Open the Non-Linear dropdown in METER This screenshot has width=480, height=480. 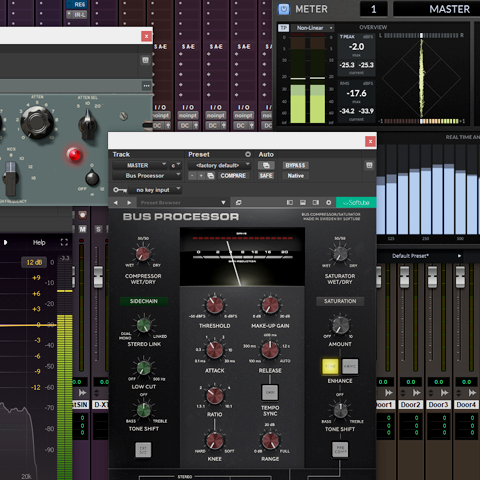pos(313,28)
